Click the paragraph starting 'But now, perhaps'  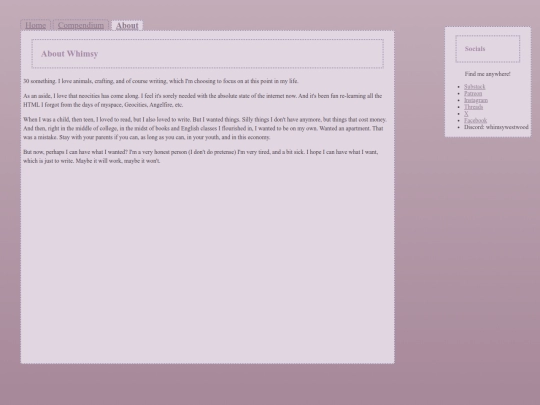pos(201,156)
